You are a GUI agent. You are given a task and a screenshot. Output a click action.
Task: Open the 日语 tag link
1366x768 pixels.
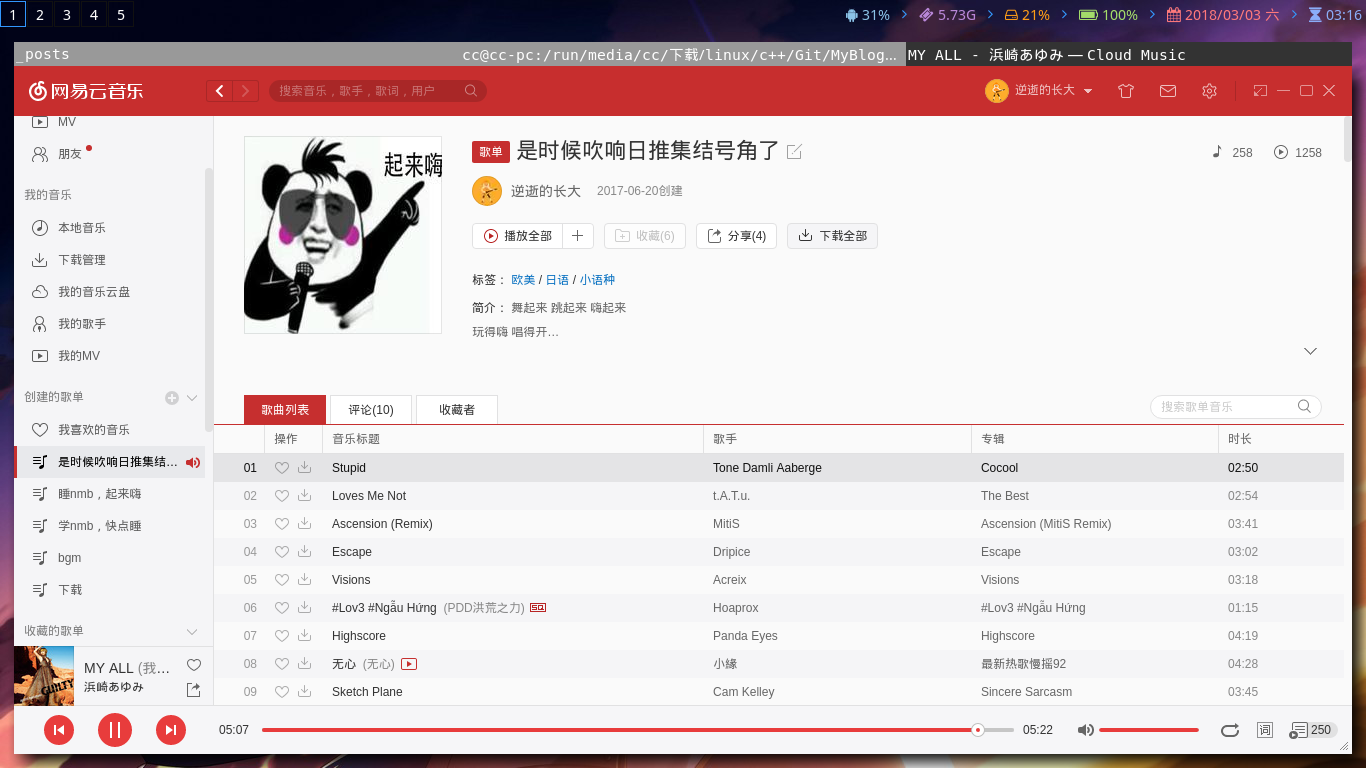(x=557, y=280)
